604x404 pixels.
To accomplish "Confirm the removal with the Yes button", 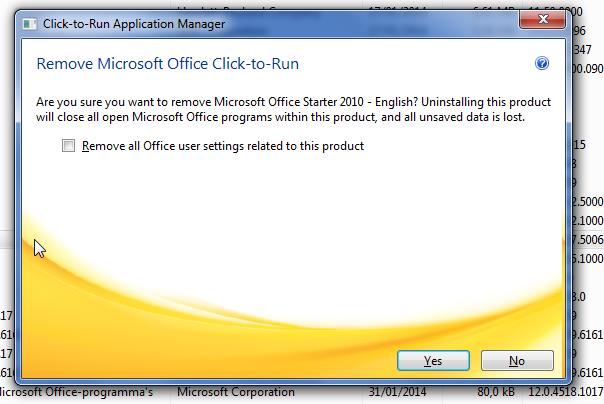I will click(x=433, y=360).
